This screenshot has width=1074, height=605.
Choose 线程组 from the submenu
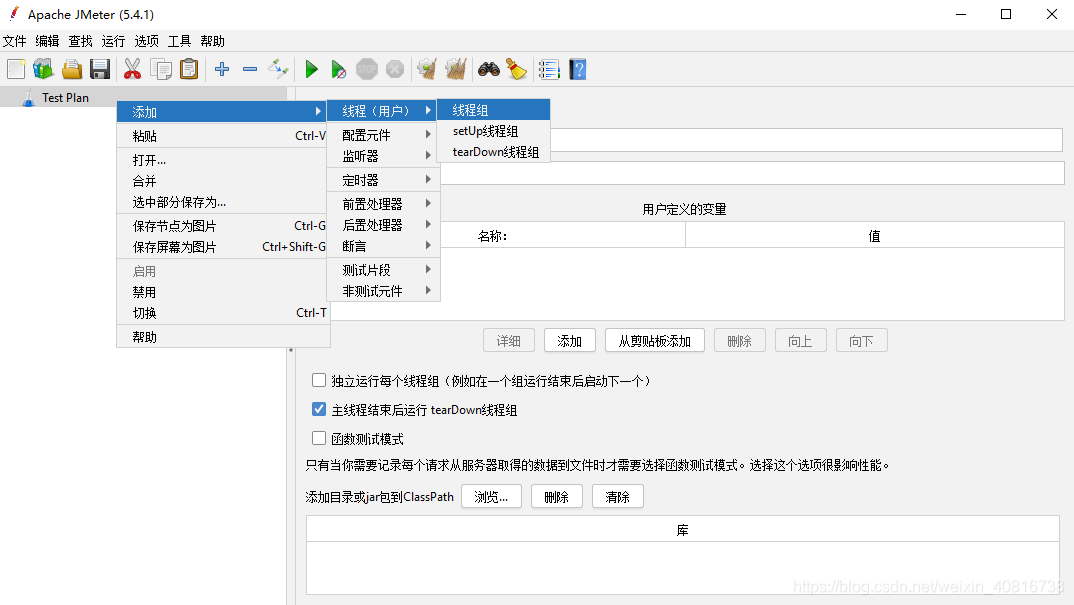coord(493,110)
